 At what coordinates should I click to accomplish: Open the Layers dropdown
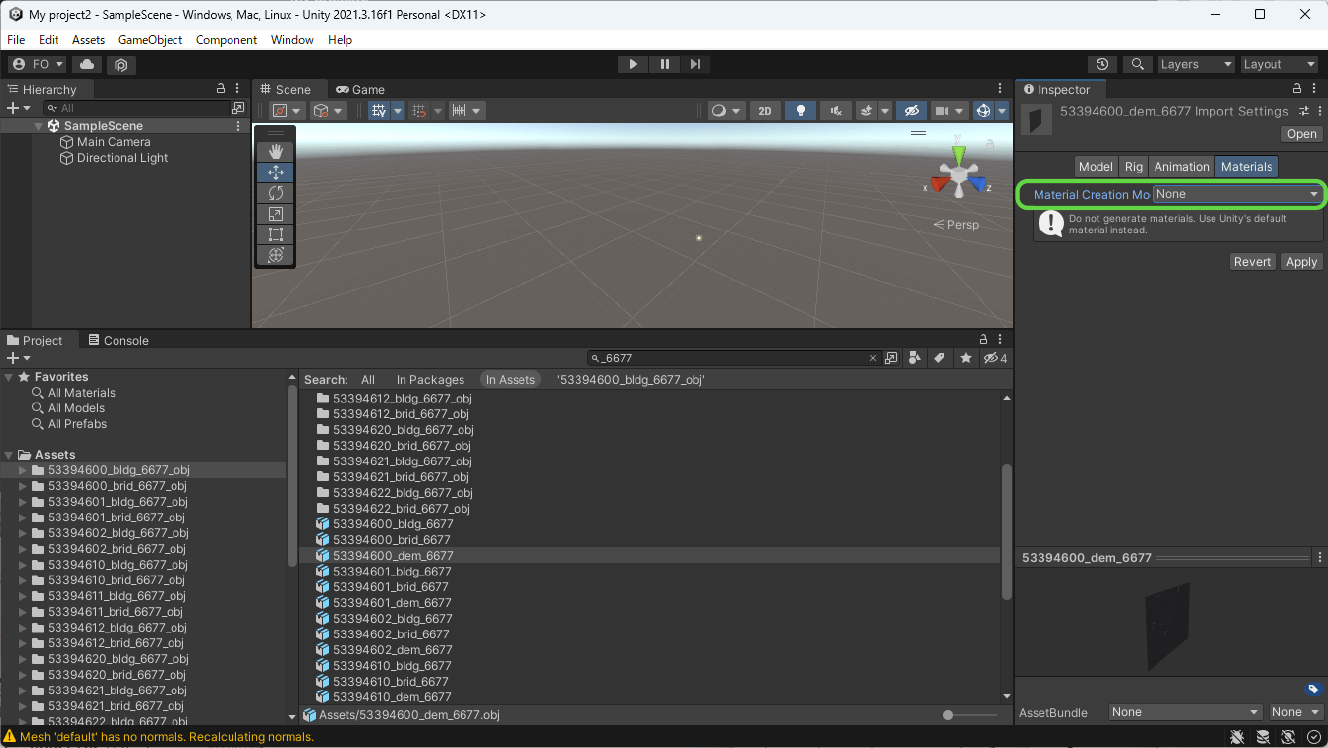click(1195, 64)
